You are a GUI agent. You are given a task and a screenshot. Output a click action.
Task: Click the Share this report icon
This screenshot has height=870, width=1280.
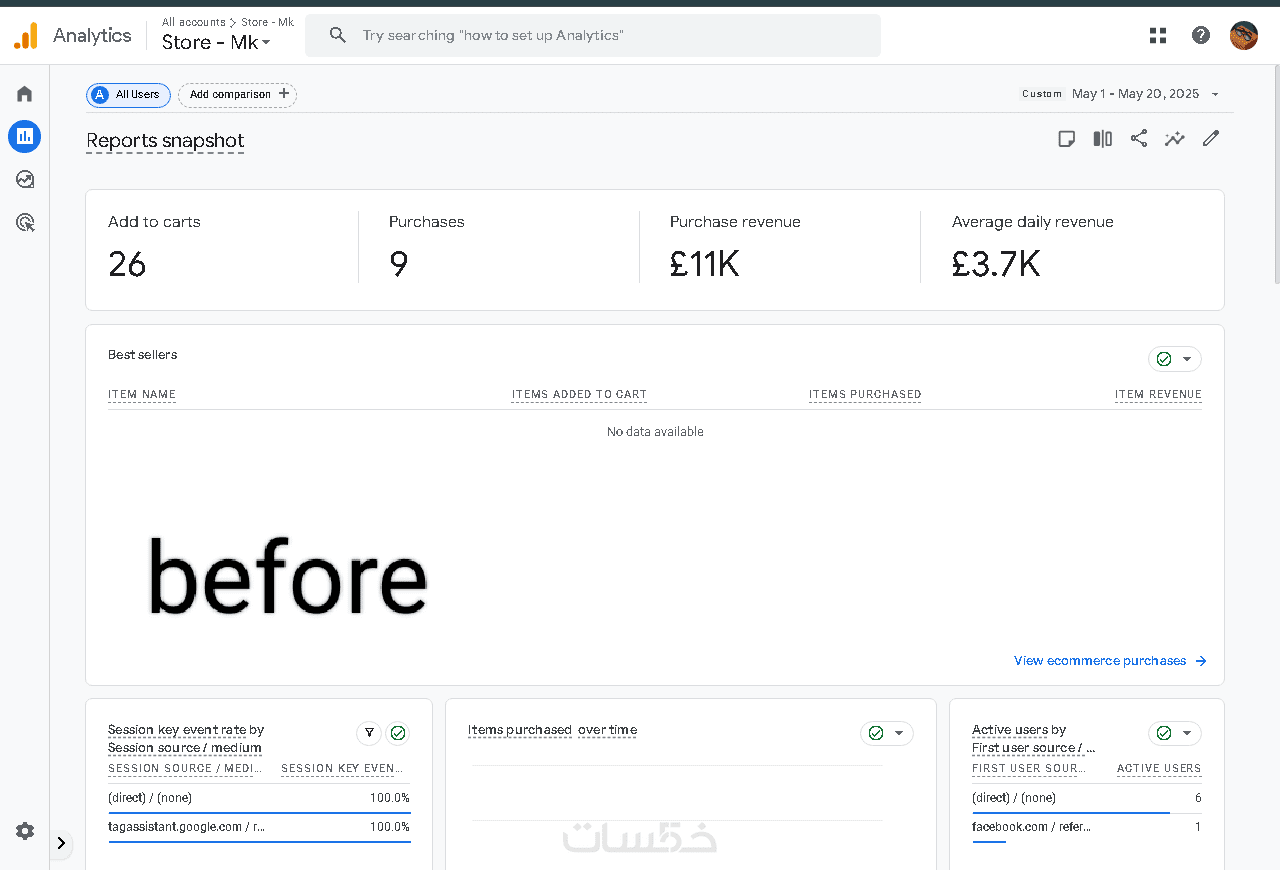tap(1139, 139)
